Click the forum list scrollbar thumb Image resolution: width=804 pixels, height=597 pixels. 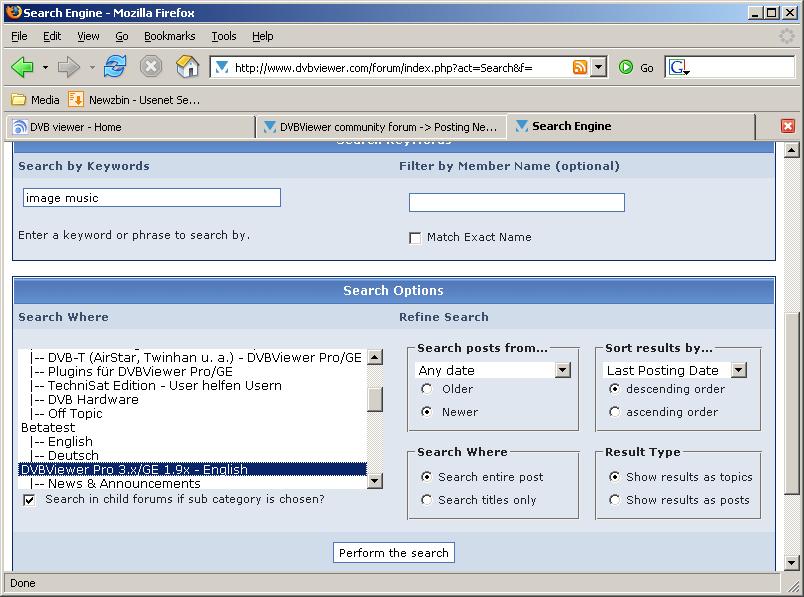pos(375,400)
